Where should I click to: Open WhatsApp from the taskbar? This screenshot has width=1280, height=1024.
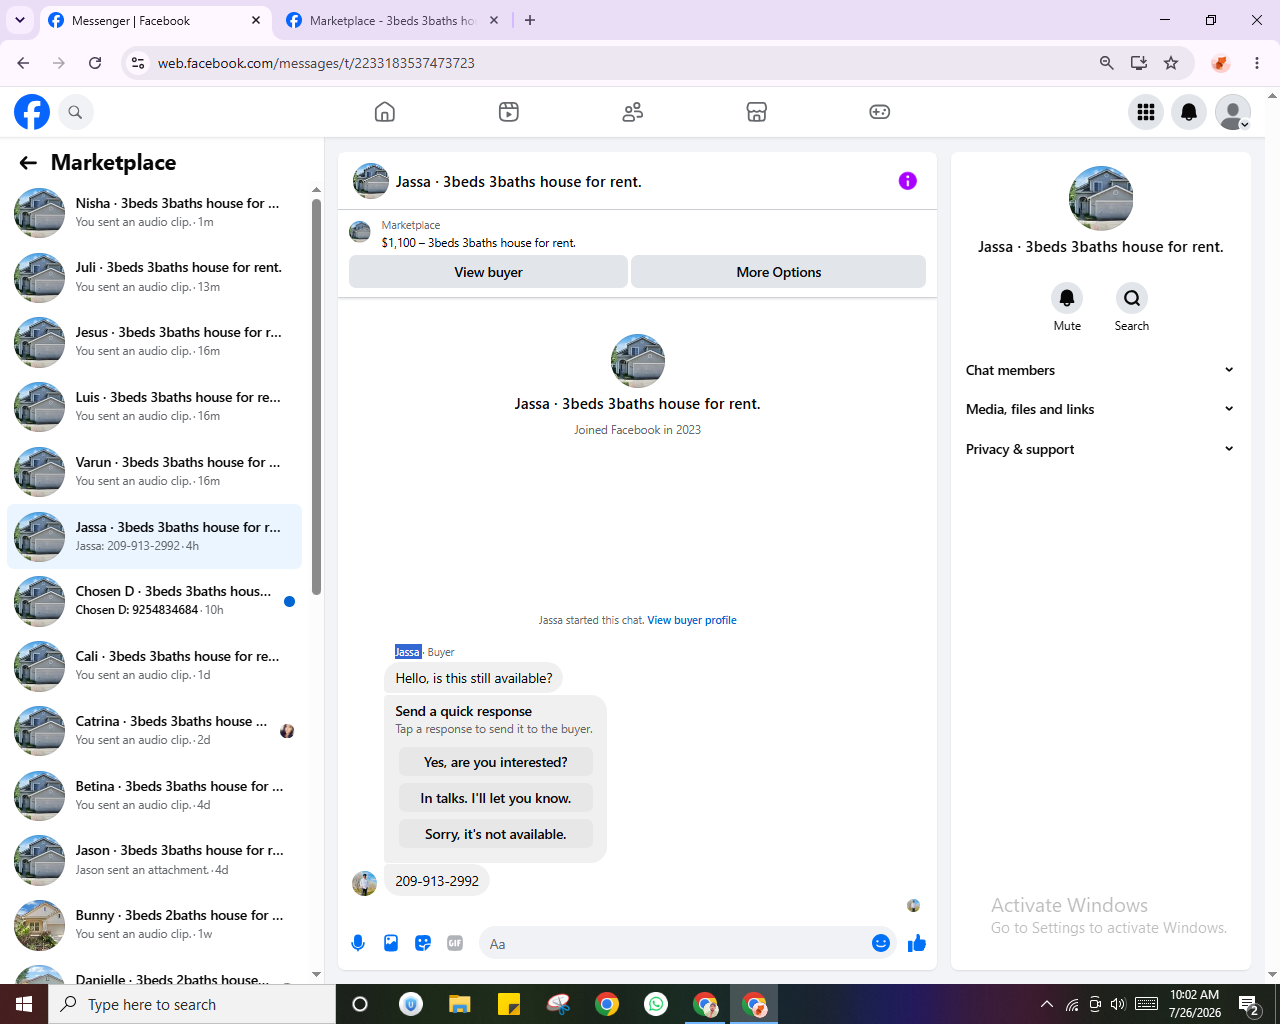coord(656,1004)
